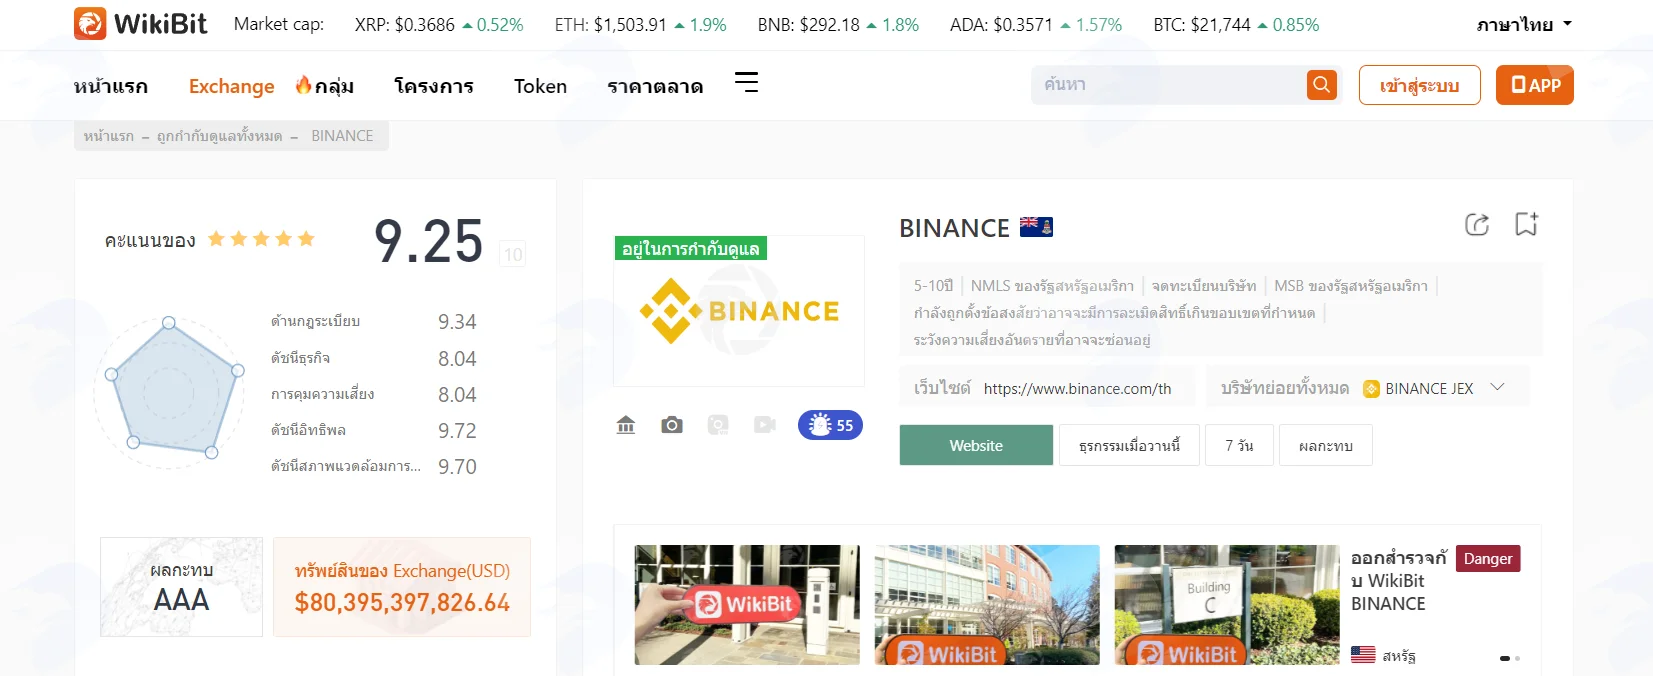Image resolution: width=1653 pixels, height=676 pixels.
Task: Open the survey photo showing Building C sign
Action: (x=1227, y=605)
